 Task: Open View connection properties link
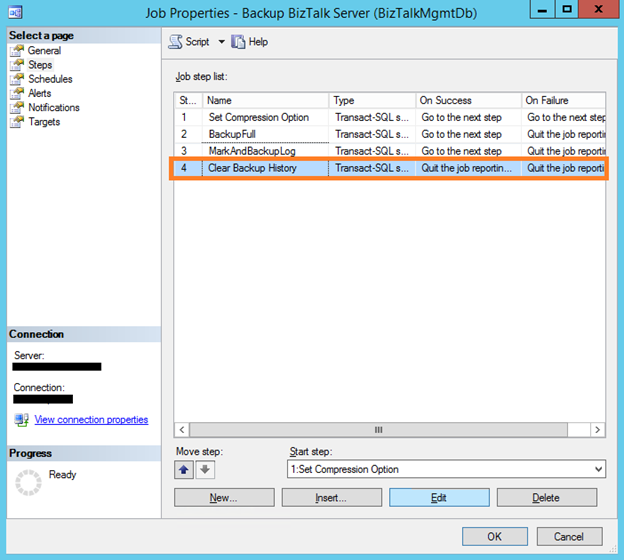tap(91, 420)
